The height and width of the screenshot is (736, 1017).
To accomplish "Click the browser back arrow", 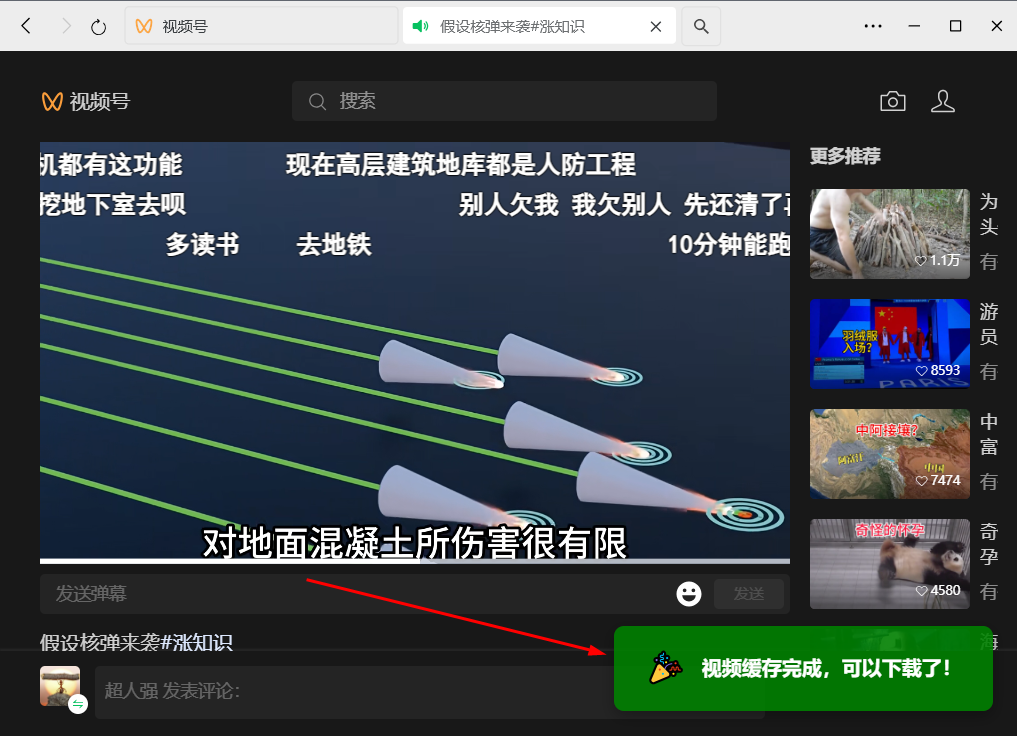I will [27, 26].
